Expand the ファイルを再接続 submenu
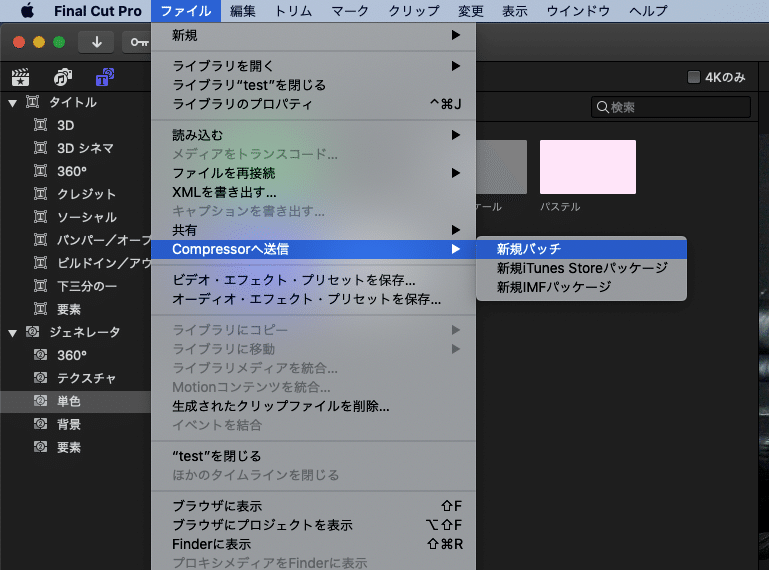The width and height of the screenshot is (769, 570). (313, 173)
